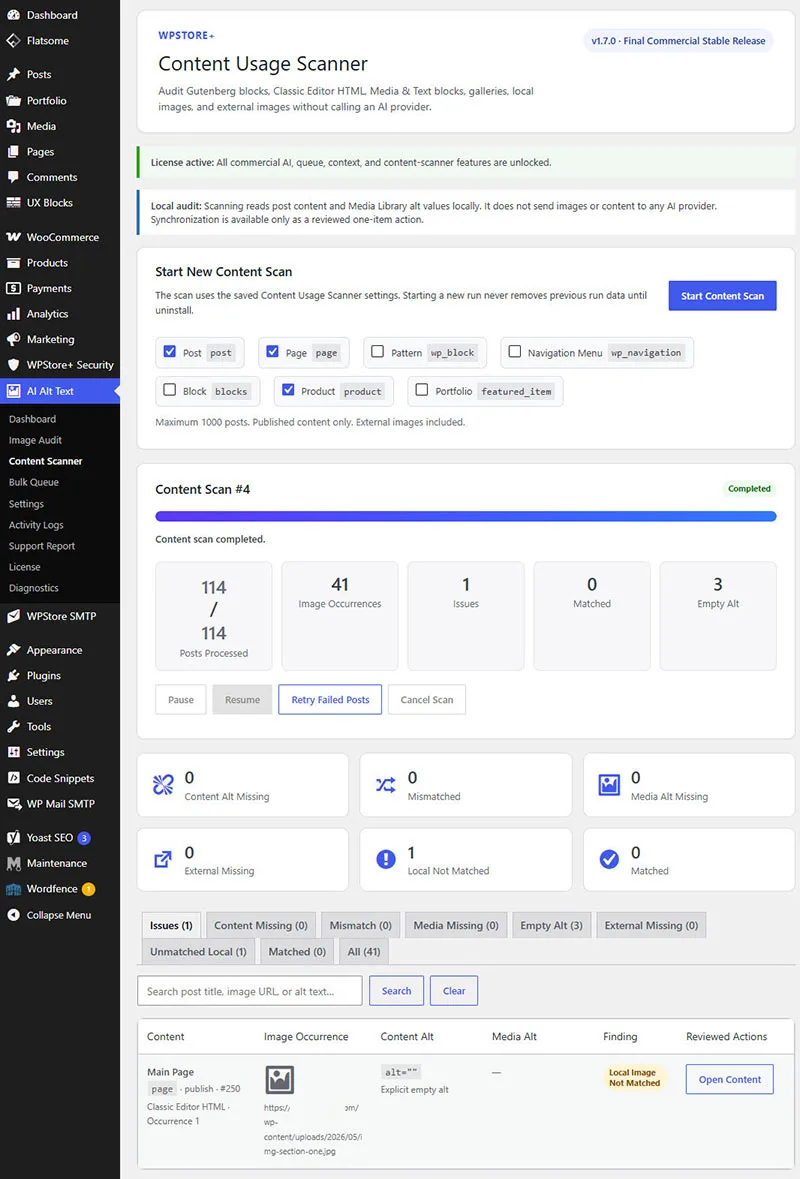The image size is (800, 1179).
Task: Click the Payments dollar icon
Action: coord(14,288)
